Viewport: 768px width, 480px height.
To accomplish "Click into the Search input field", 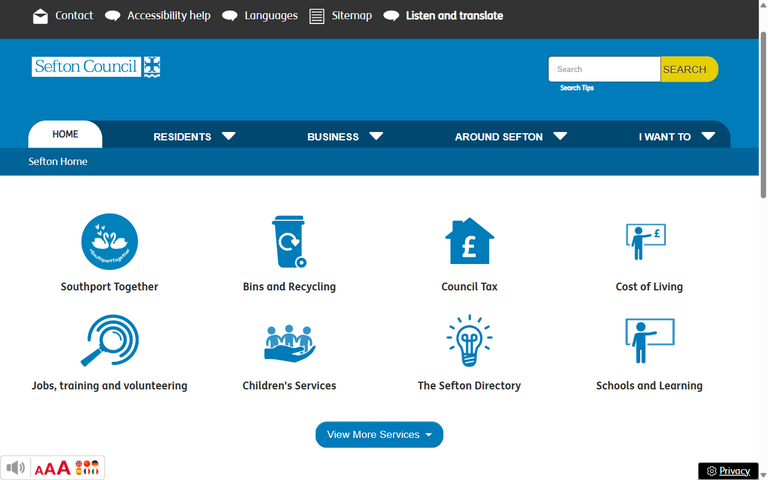I will pyautogui.click(x=603, y=69).
